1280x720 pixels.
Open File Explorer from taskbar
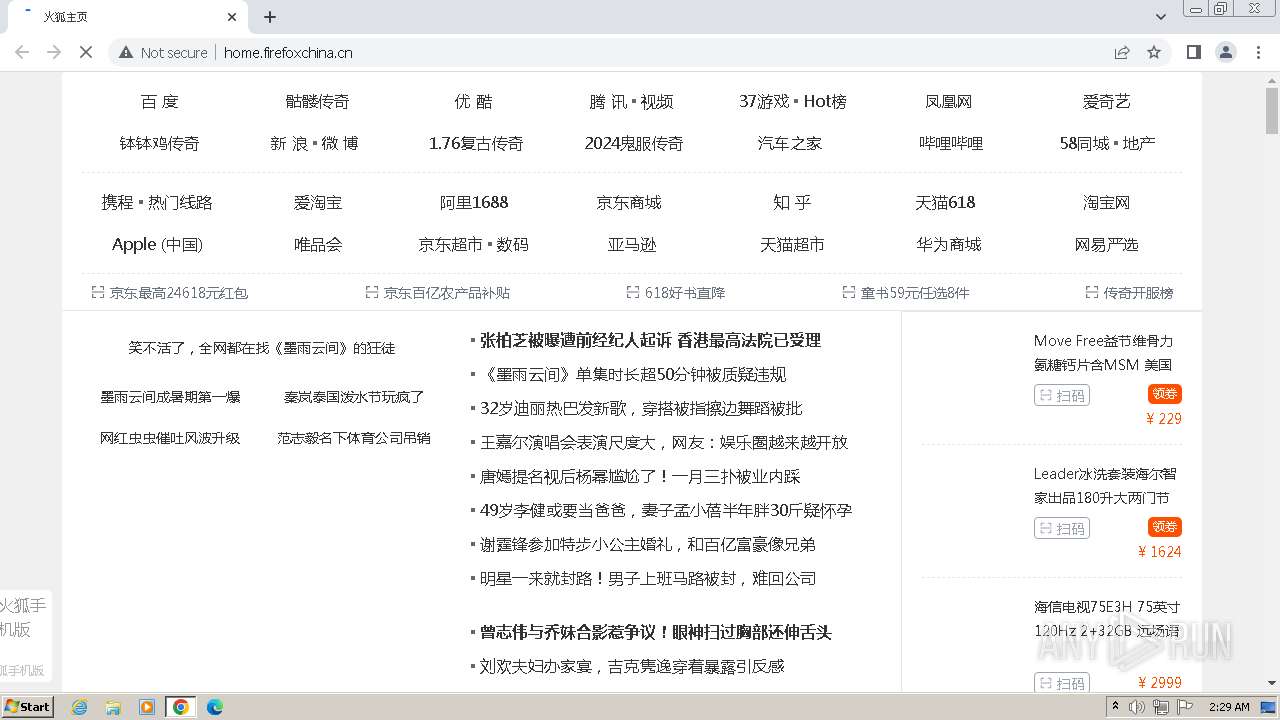pos(113,707)
